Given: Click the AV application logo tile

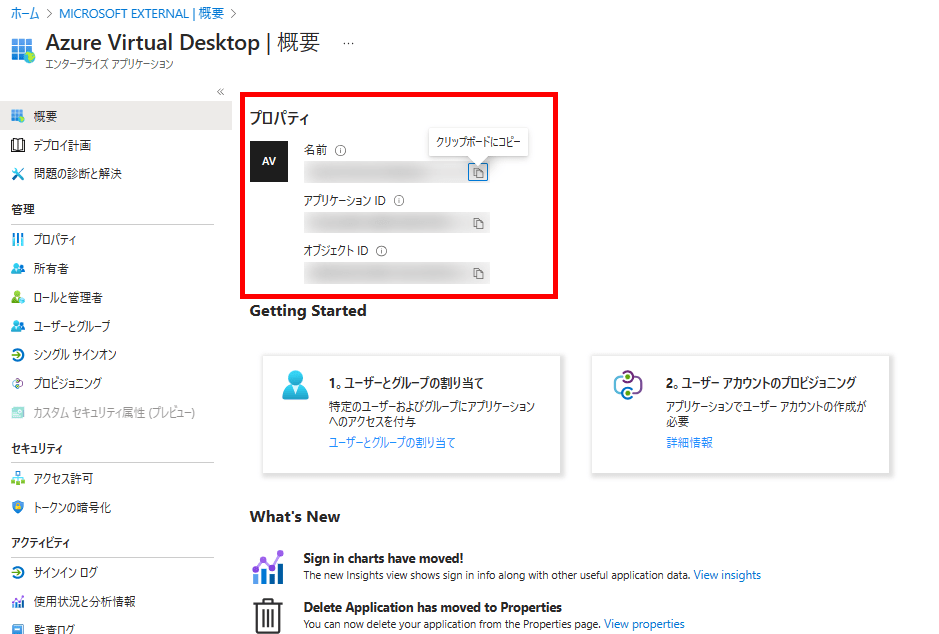Looking at the screenshot, I should [x=269, y=161].
